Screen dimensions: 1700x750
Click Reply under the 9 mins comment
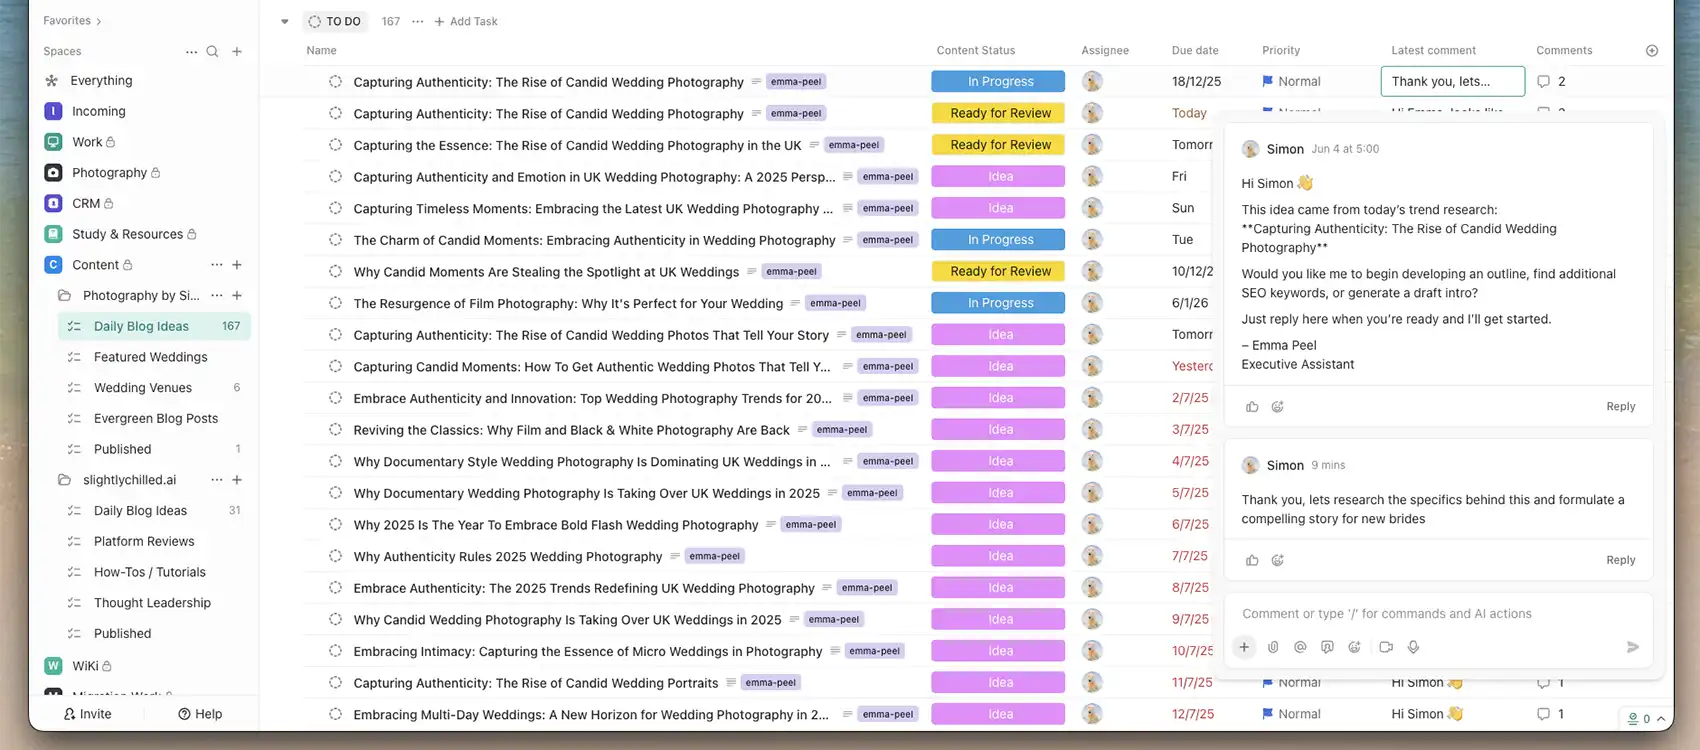[1621, 561]
